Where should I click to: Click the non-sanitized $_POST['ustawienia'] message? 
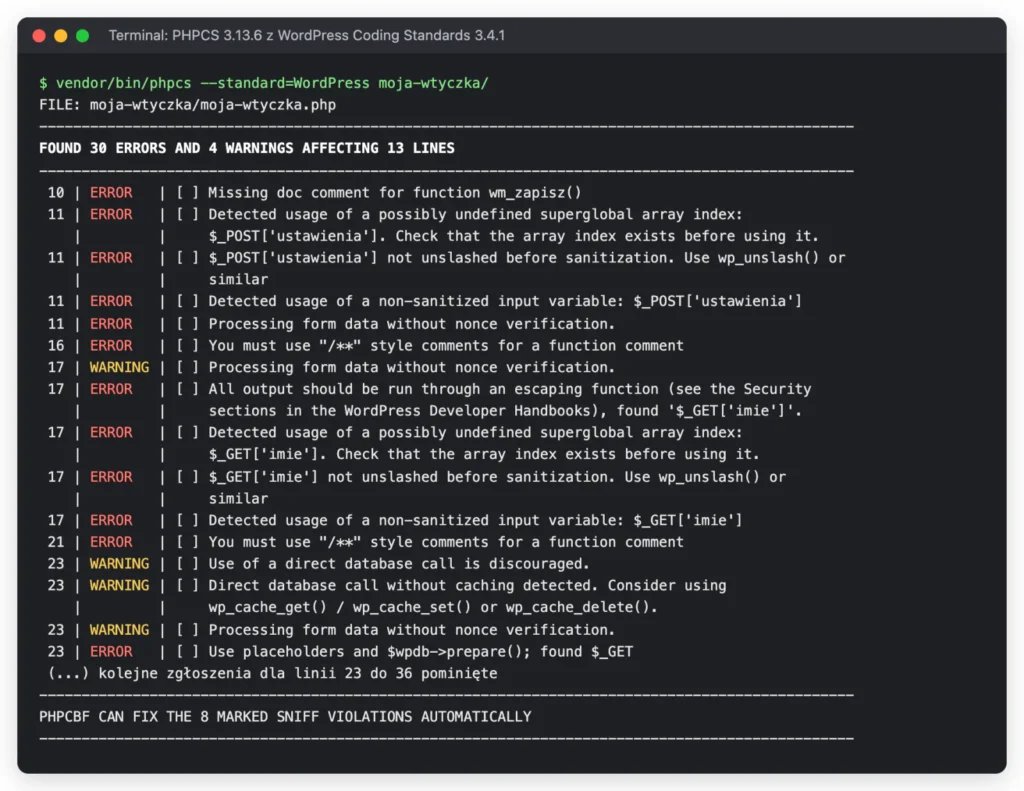505,301
